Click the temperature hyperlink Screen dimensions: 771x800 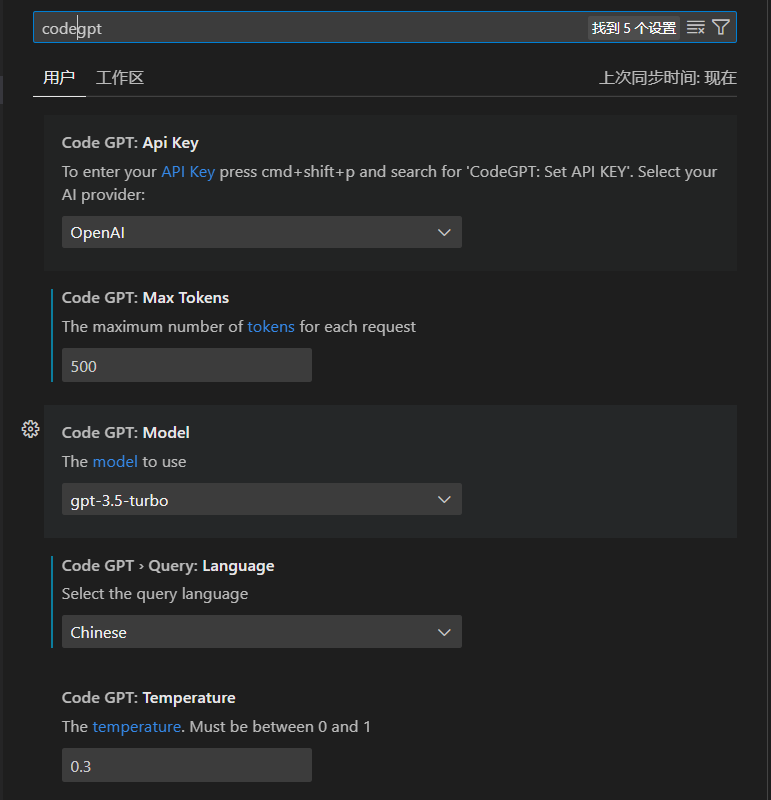(137, 726)
